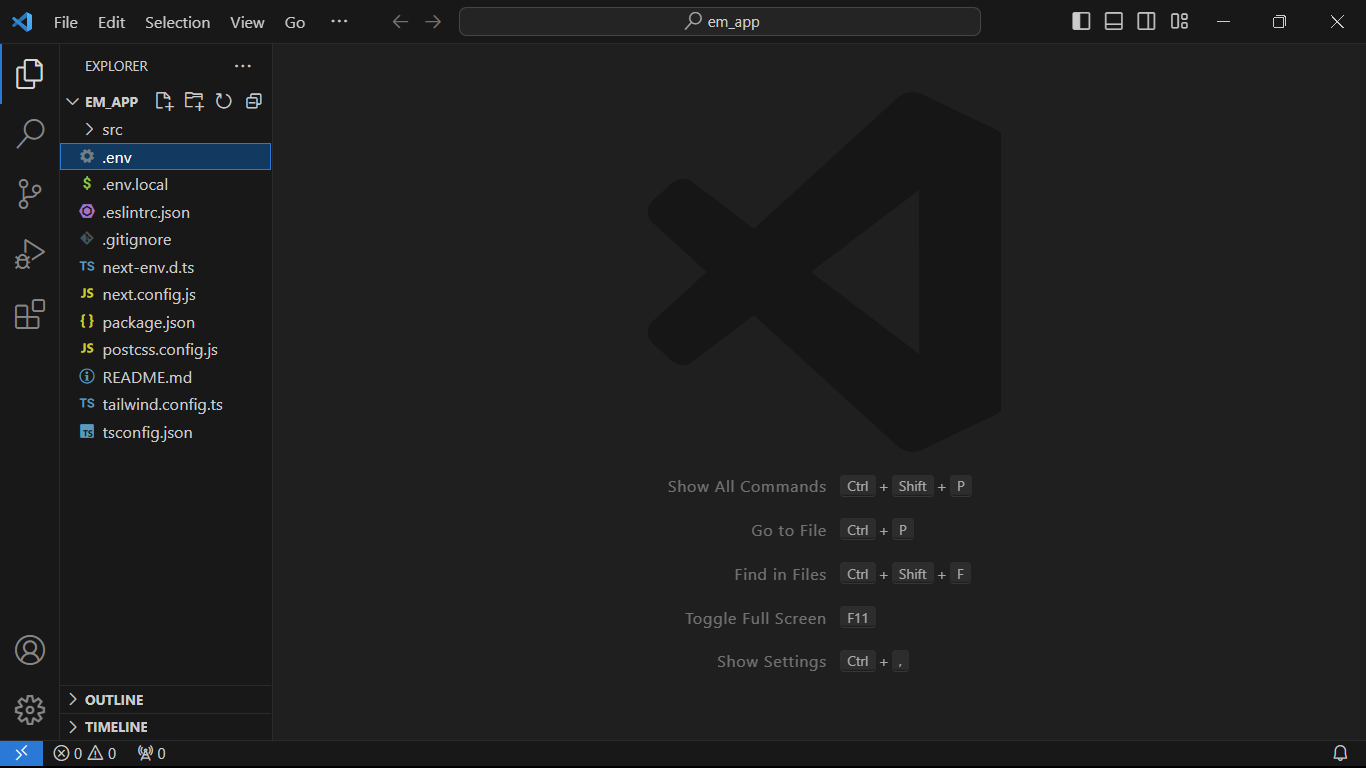Viewport: 1366px width, 768px height.
Task: Open the Customize Layout icon
Action: (1180, 22)
